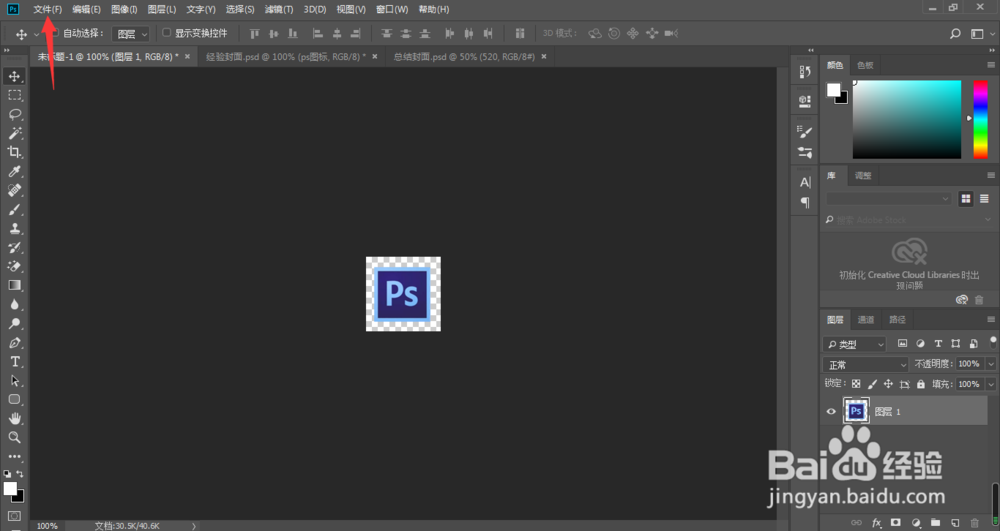
Task: Open the fill 填充 slider arrow
Action: [990, 384]
